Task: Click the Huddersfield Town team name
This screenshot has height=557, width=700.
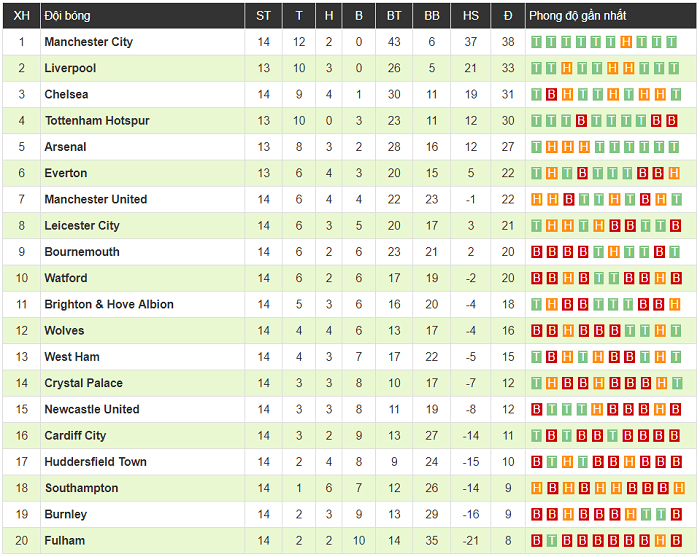Action: (95, 462)
